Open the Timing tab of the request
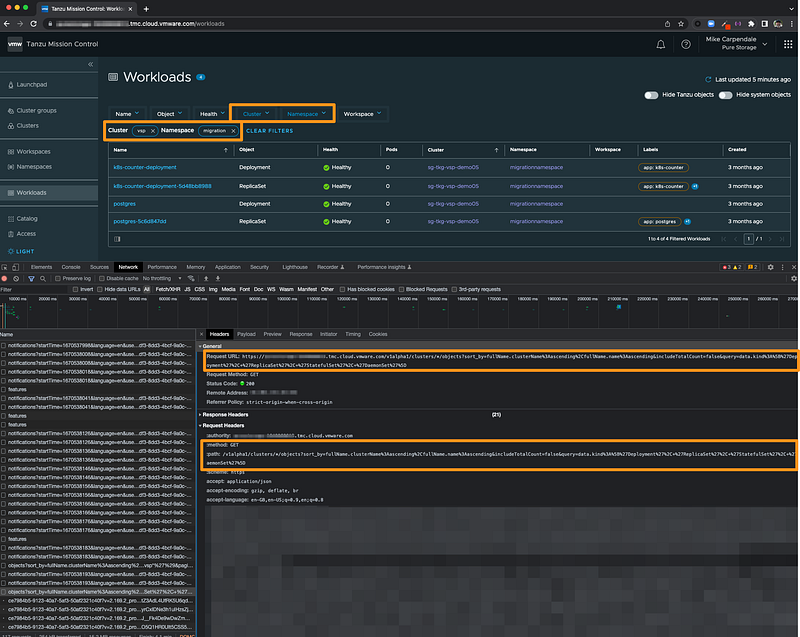 point(353,334)
